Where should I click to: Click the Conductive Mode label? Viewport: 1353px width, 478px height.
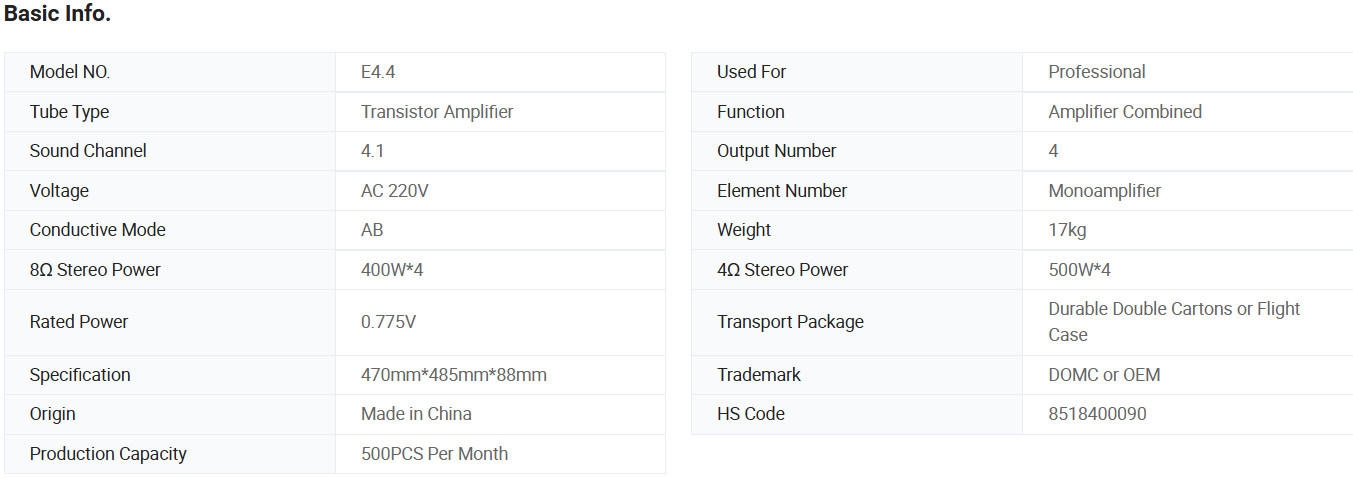click(x=98, y=230)
